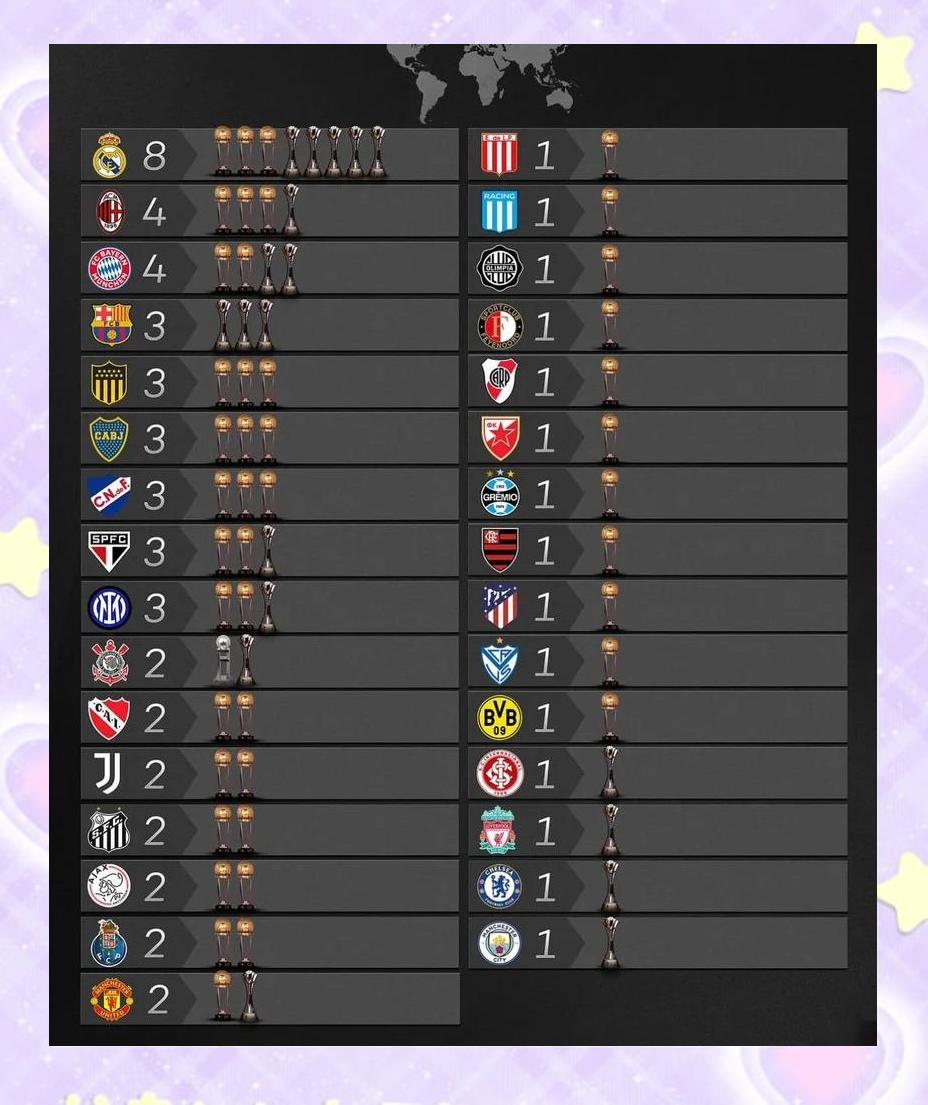The width and height of the screenshot is (928, 1105).
Task: Select the Borussia Dortmund BVB badge
Action: pos(500,718)
